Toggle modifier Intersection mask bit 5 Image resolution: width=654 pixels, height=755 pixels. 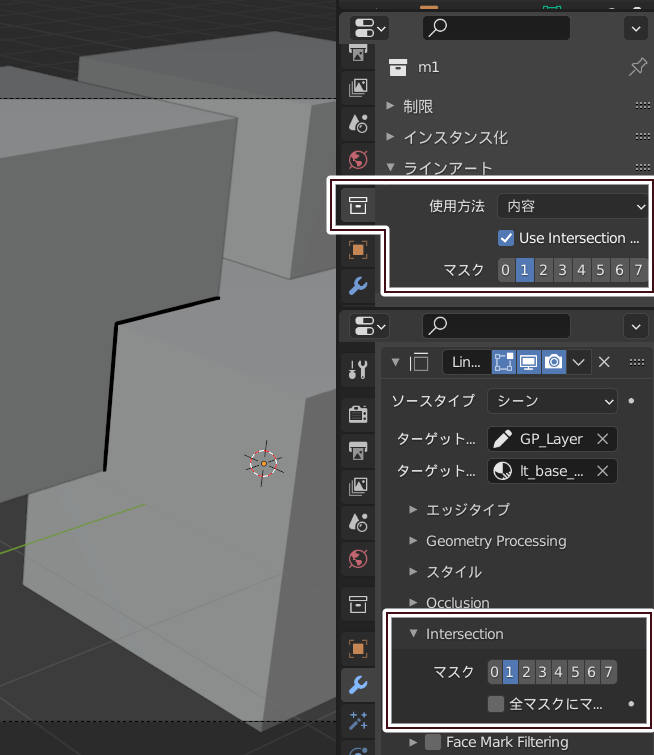coord(576,672)
